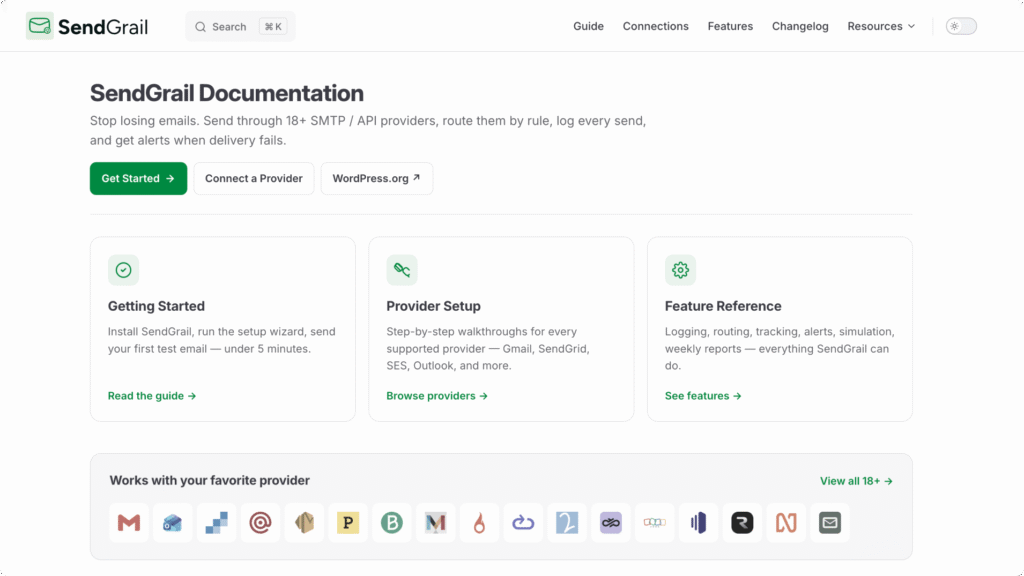Click the Feature Reference card heading
This screenshot has height=576, width=1024.
point(723,306)
